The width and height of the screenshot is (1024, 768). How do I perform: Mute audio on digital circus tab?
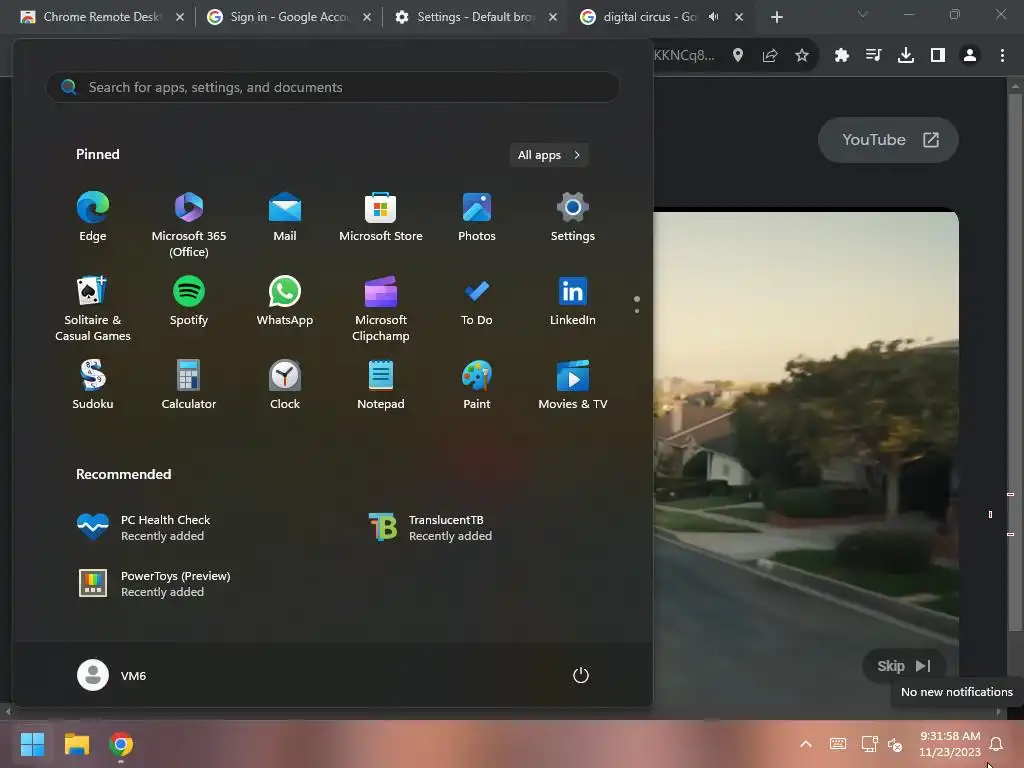click(714, 17)
